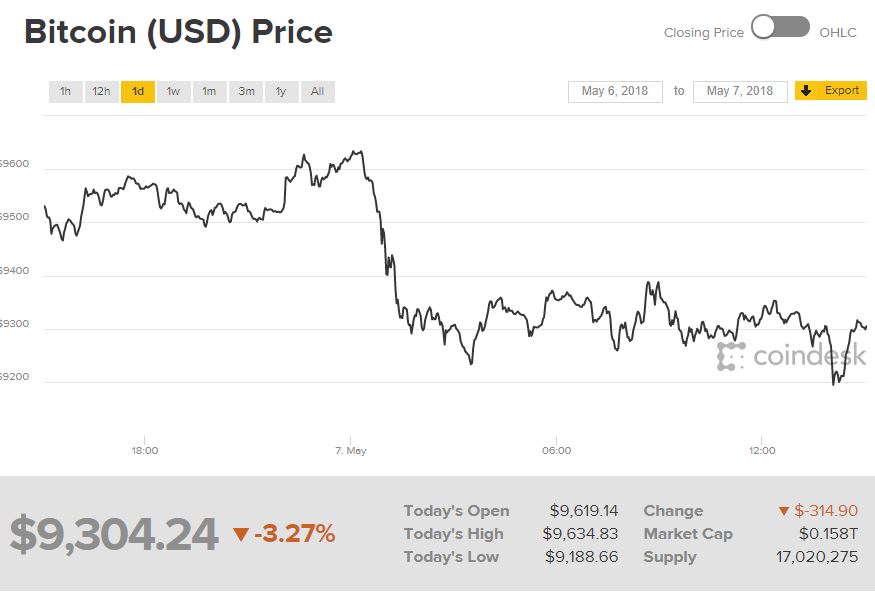Toggle the Closing Price / OHLC switch
Image resolution: width=875 pixels, height=592 pixels.
pyautogui.click(x=780, y=28)
